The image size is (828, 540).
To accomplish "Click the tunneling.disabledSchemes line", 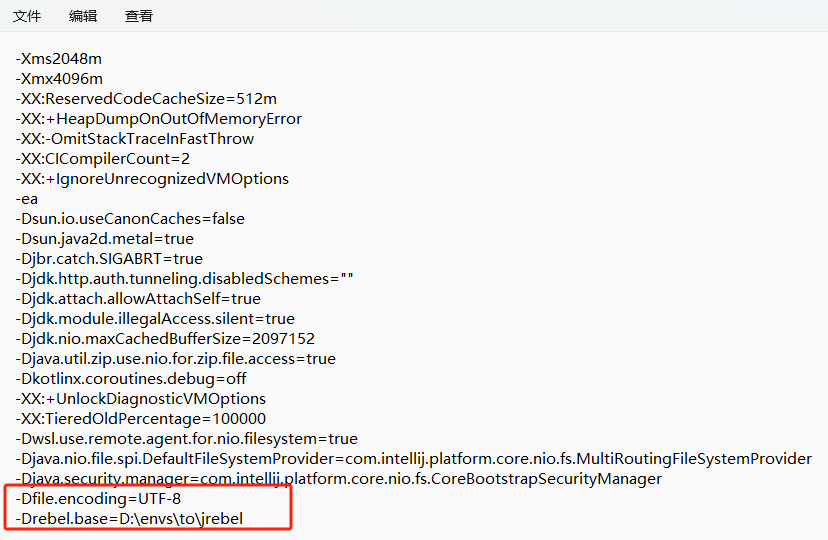I will (x=184, y=279).
